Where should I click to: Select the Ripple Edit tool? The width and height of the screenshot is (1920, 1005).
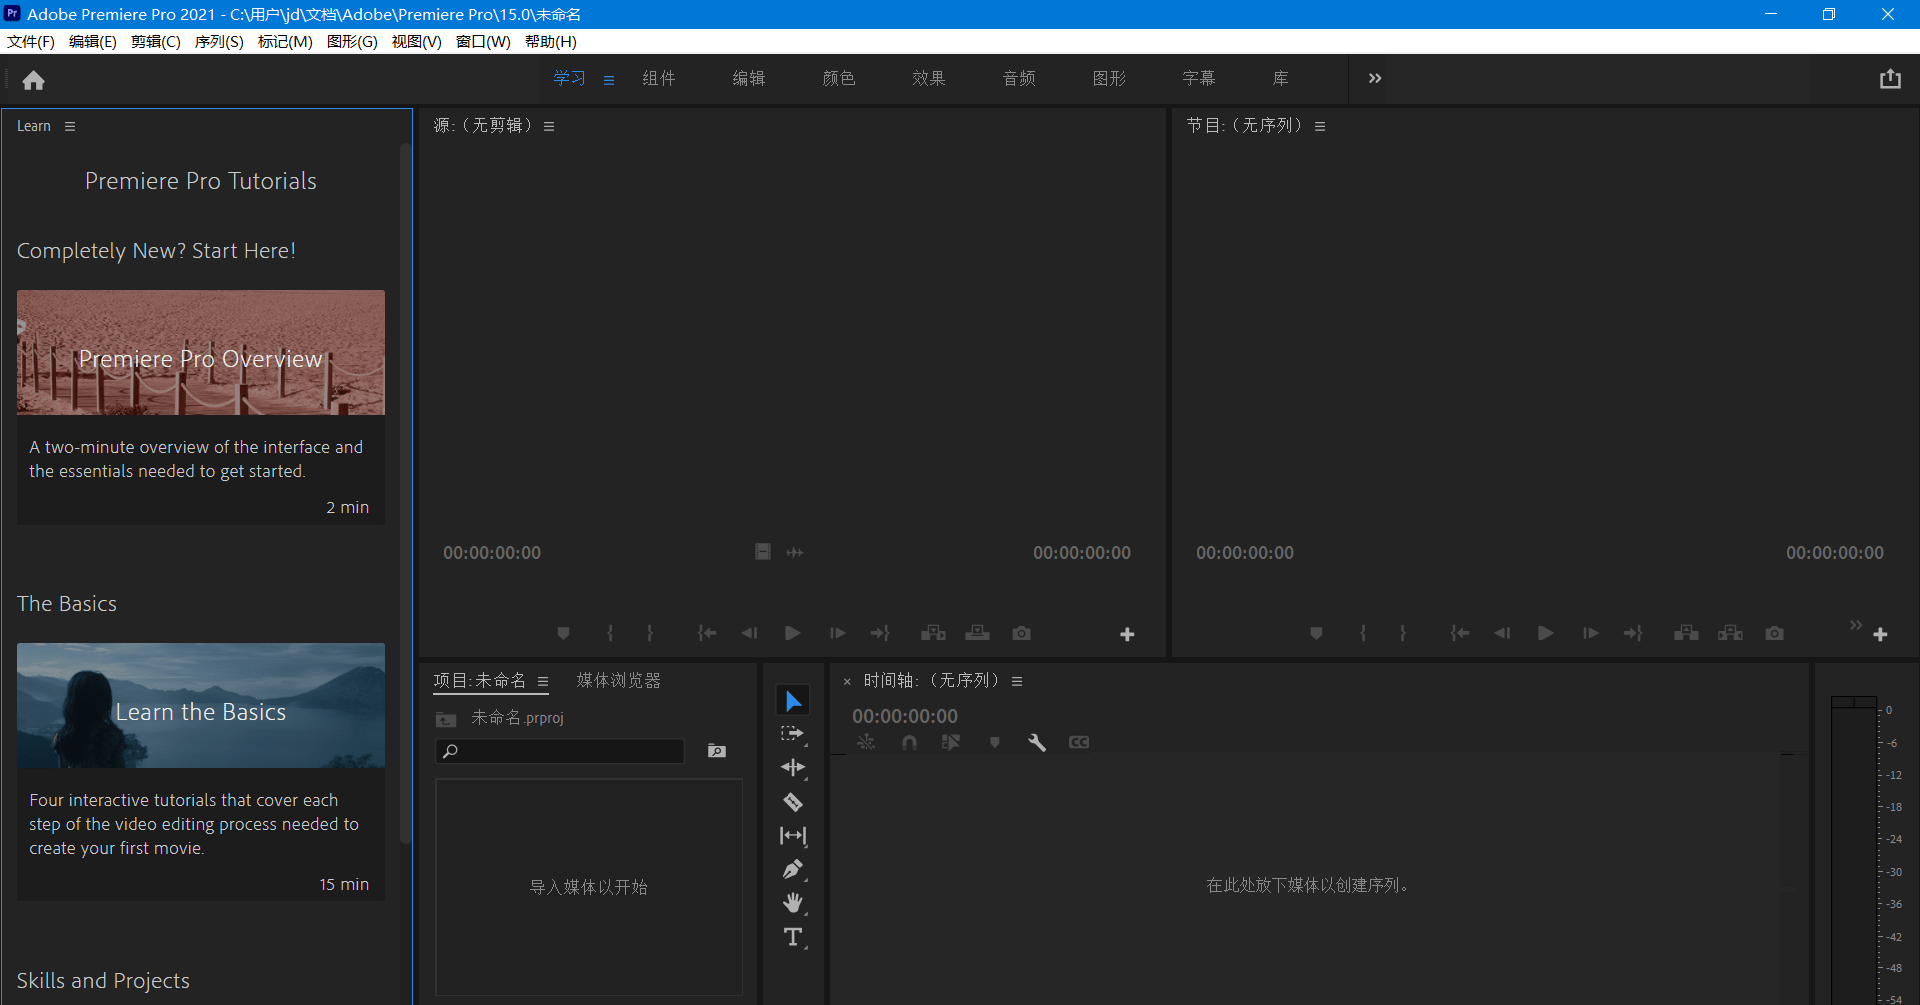[x=793, y=768]
